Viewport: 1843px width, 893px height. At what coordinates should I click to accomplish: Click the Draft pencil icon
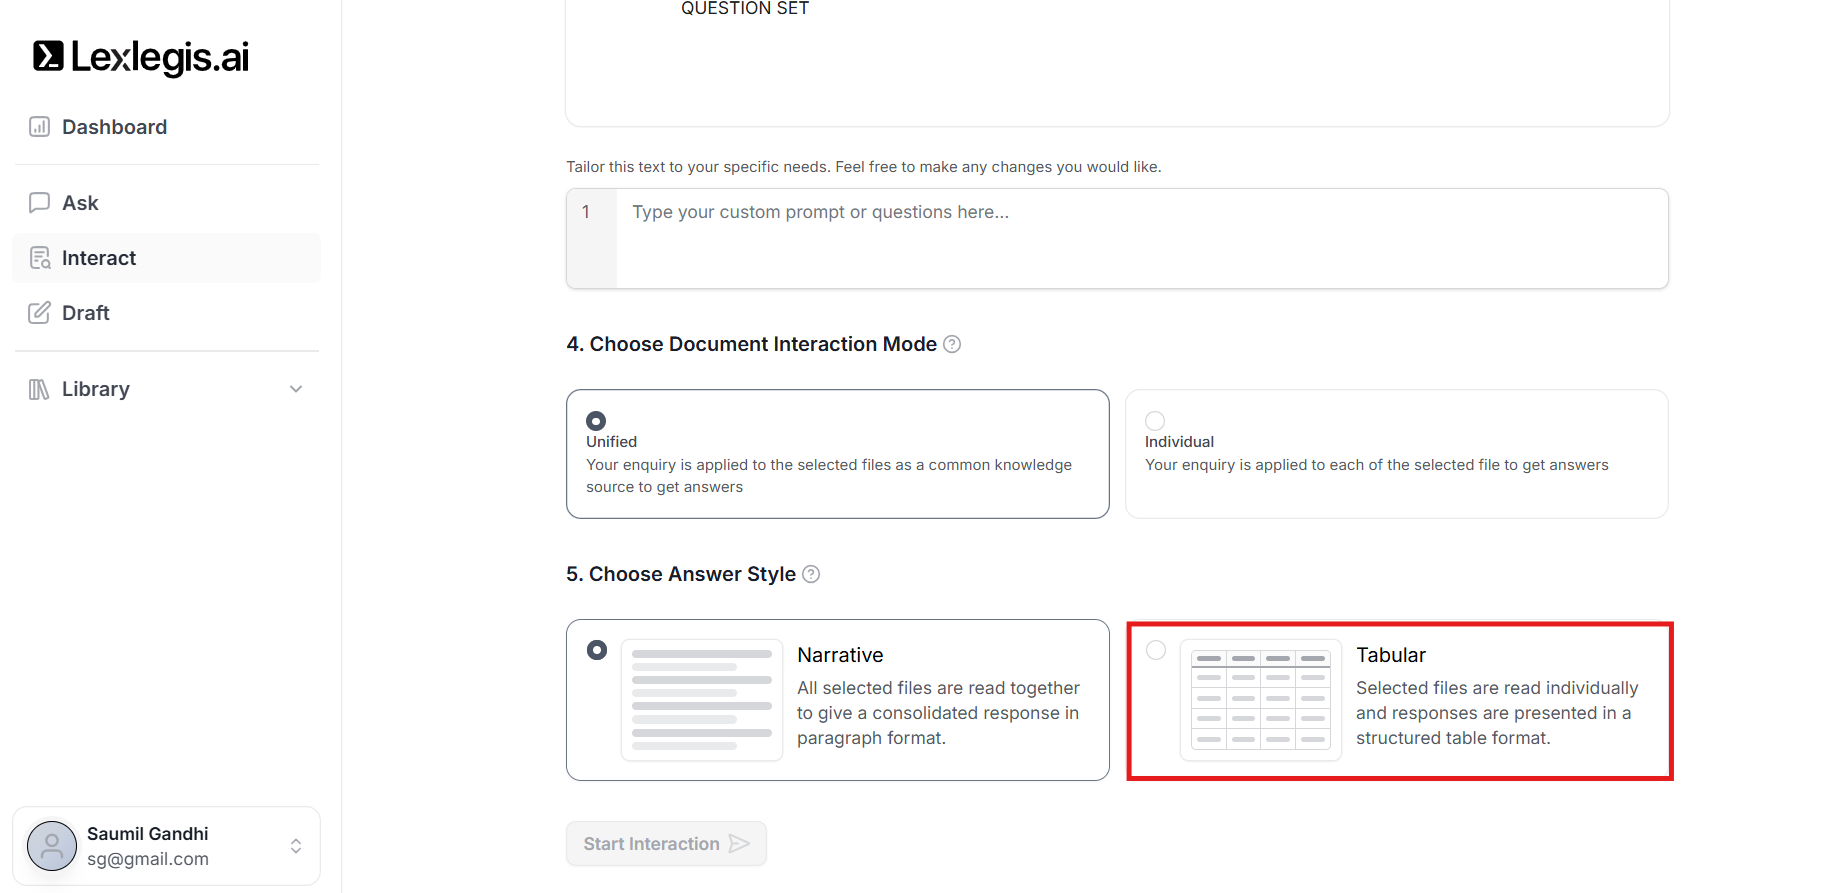click(39, 313)
